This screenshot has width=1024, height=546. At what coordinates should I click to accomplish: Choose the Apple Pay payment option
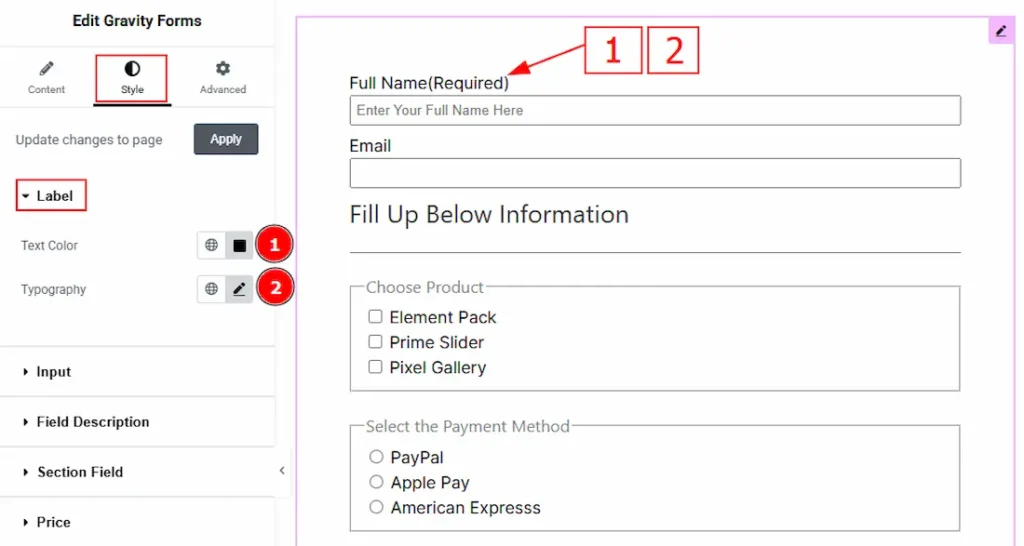click(x=377, y=482)
